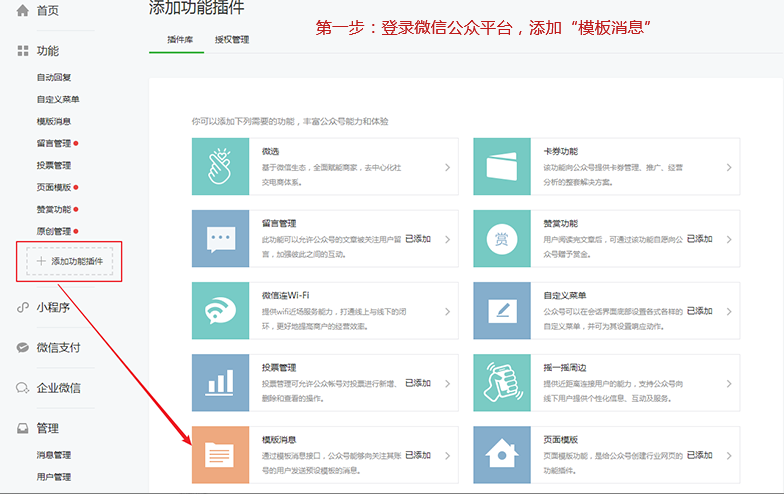
Task: Open the 赞赏功能 reward icon
Action: (x=502, y=238)
